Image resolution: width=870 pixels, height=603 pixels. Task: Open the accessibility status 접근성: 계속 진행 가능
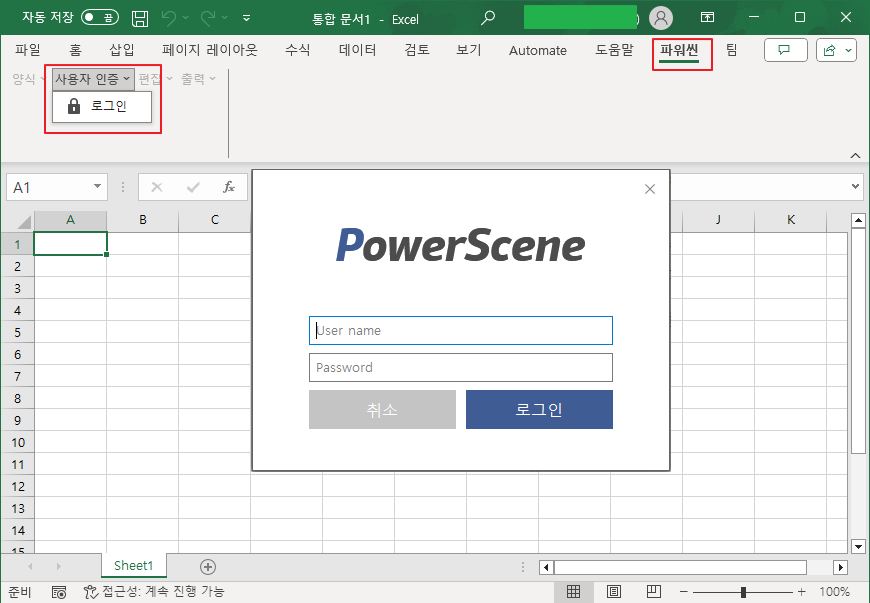pos(154,591)
